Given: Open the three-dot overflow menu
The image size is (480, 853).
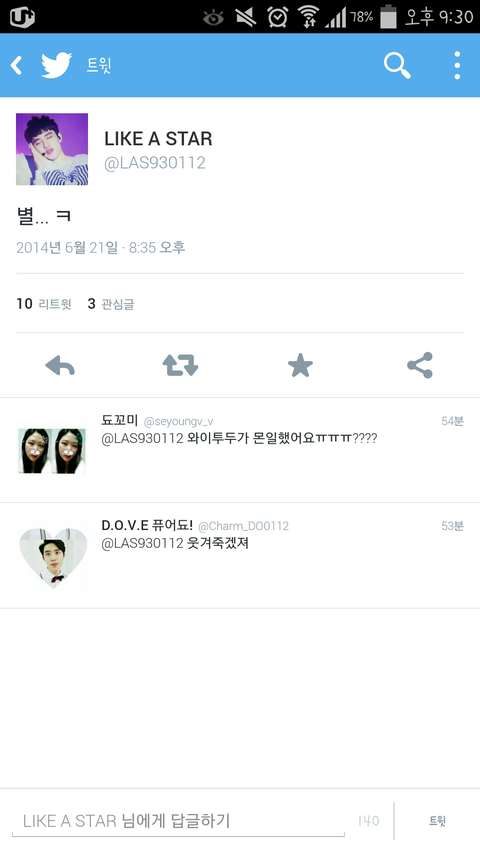Looking at the screenshot, I should (x=457, y=65).
